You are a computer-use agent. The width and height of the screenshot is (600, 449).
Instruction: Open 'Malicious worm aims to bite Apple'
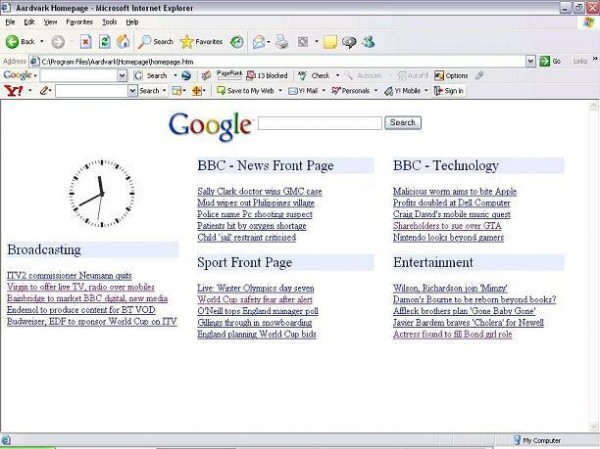coord(455,191)
